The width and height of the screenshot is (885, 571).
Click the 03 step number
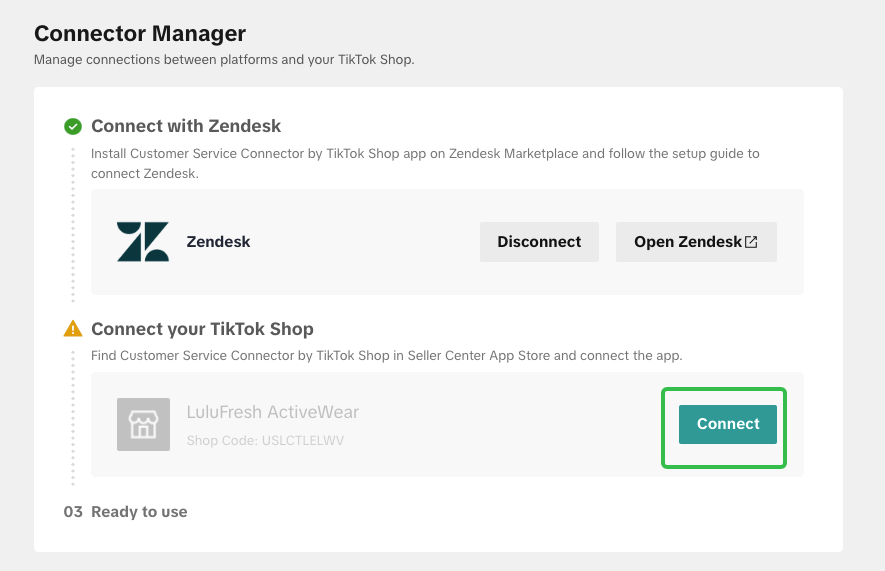click(72, 511)
